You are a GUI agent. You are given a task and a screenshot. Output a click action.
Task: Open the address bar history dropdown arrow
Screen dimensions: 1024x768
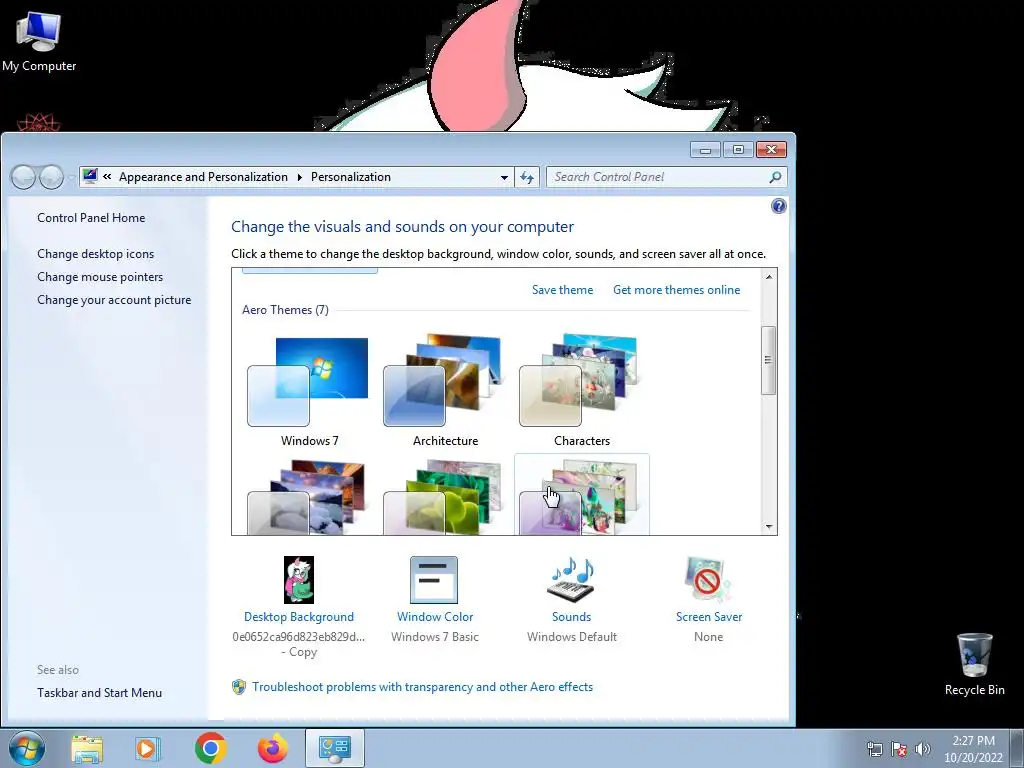click(x=504, y=177)
